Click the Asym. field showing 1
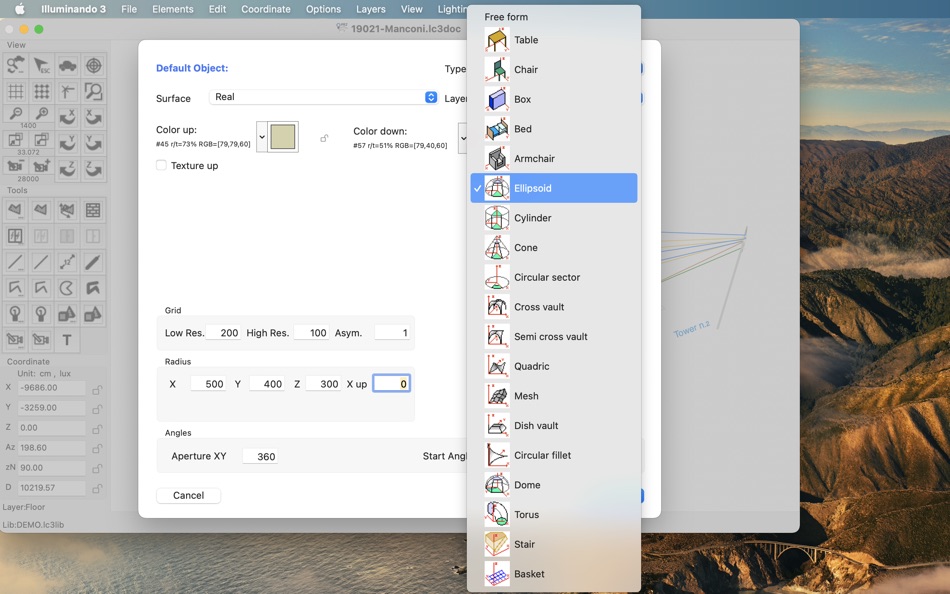The height and width of the screenshot is (594, 950). [392, 333]
